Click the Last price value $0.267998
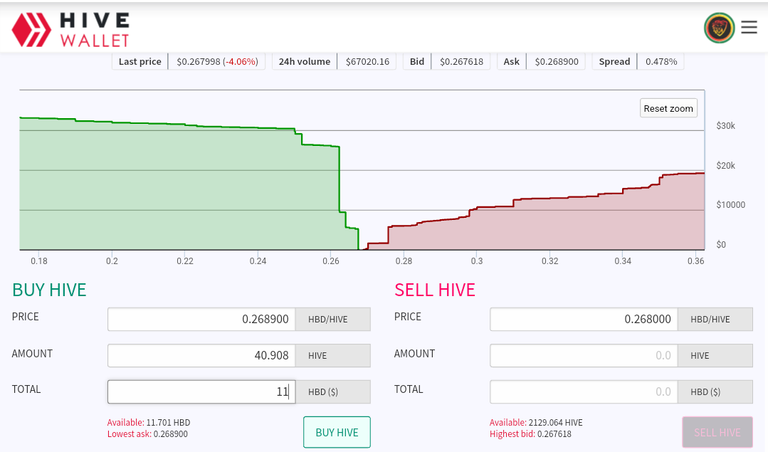Viewport: 768px width, 452px height. coord(217,62)
